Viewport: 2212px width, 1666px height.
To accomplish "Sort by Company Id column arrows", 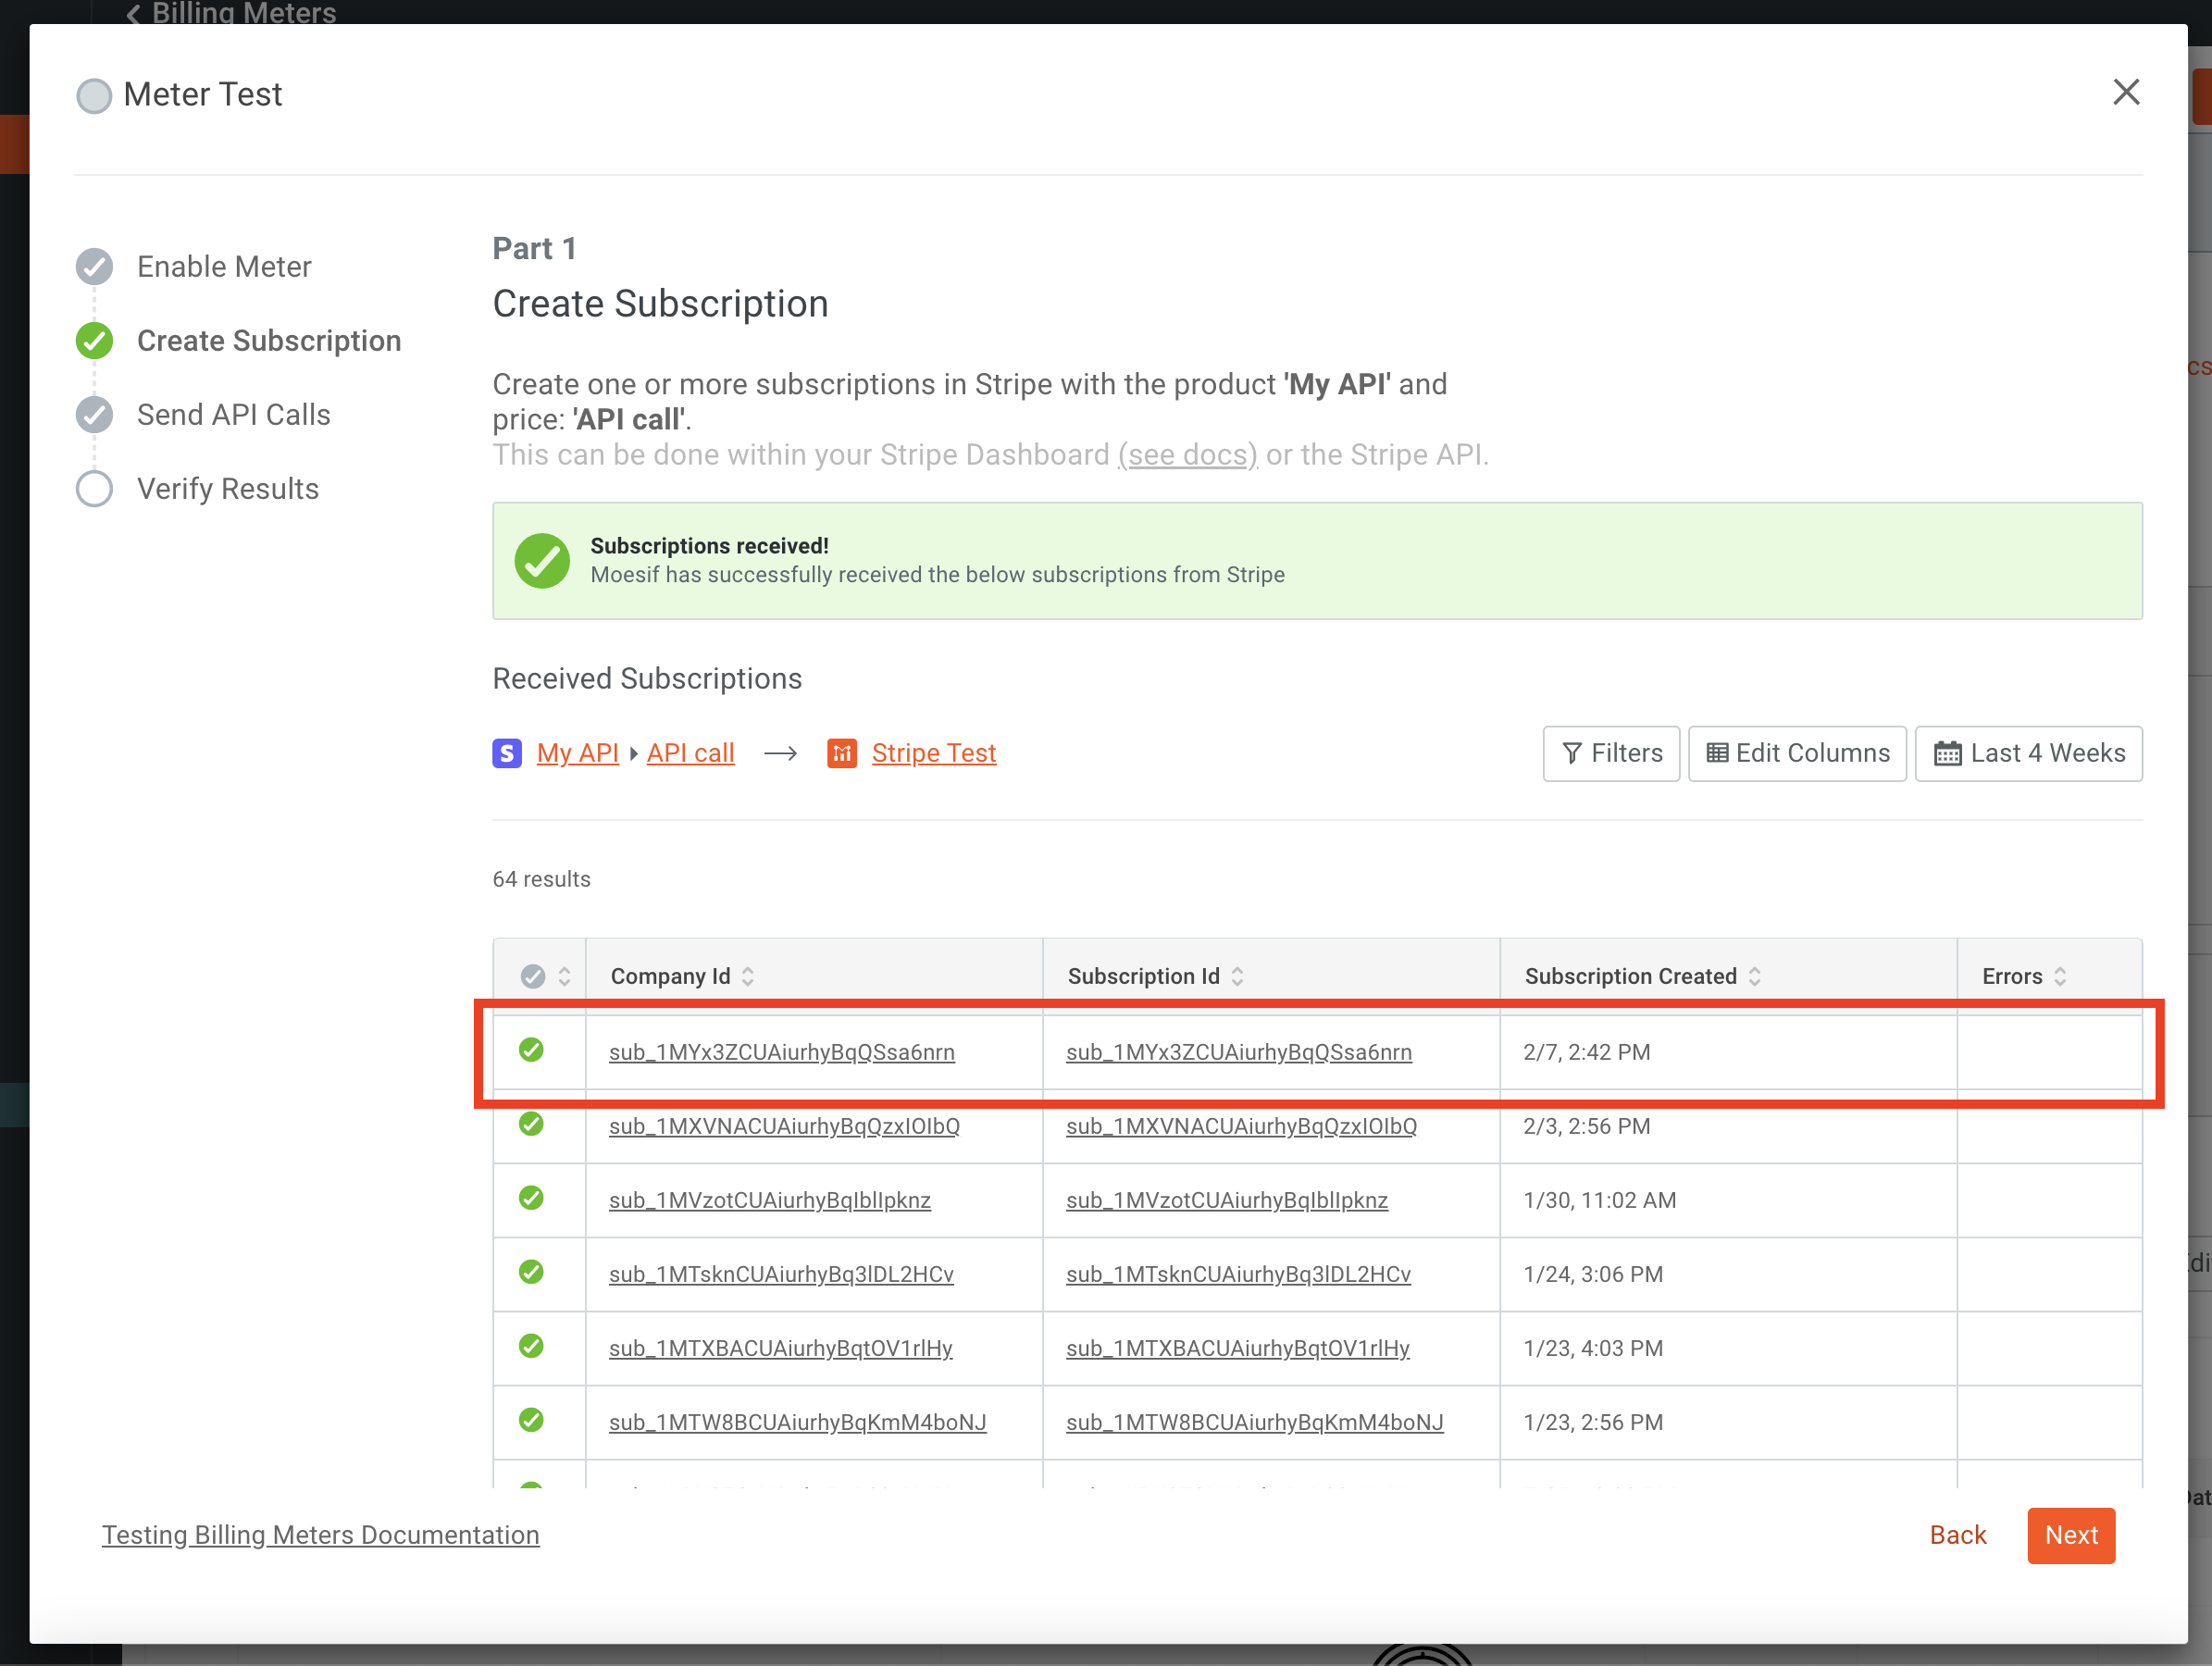I will (x=748, y=976).
